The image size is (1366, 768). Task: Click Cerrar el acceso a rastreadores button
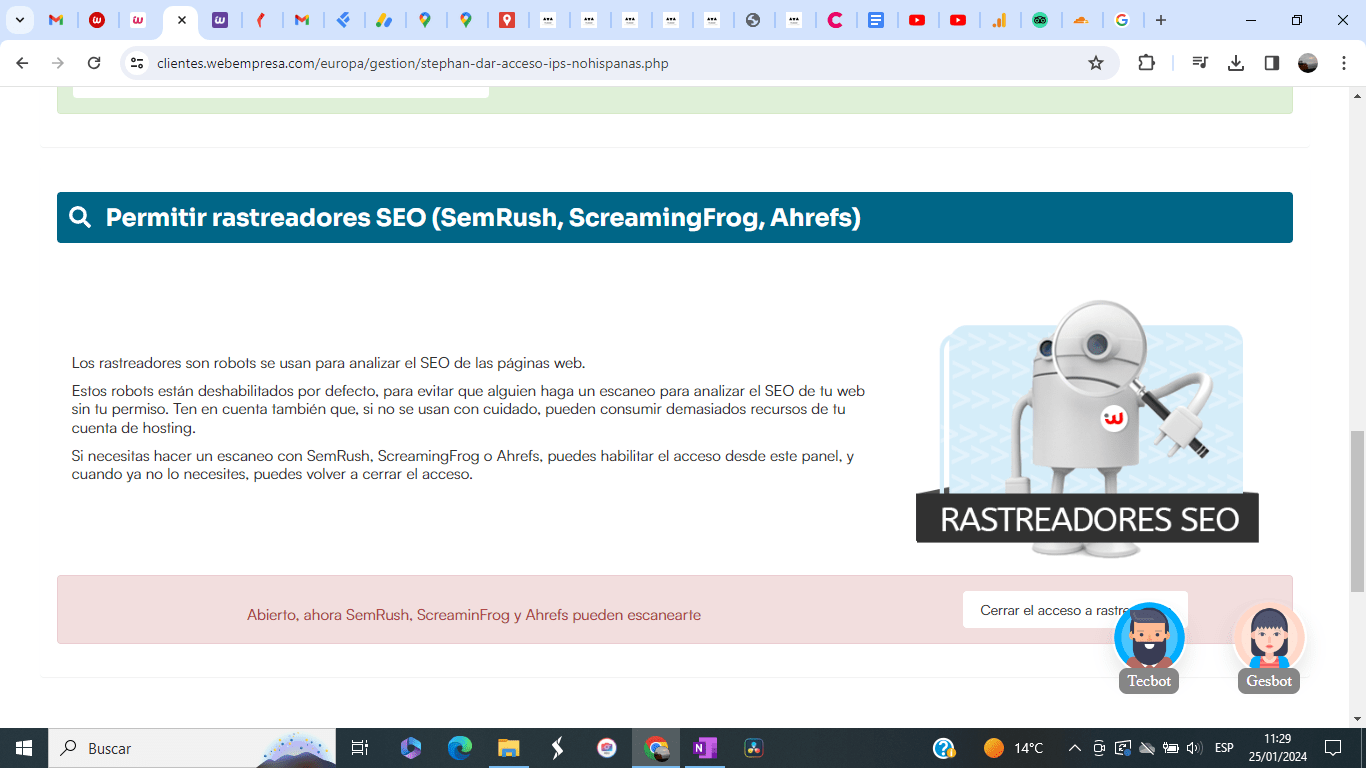1075,610
